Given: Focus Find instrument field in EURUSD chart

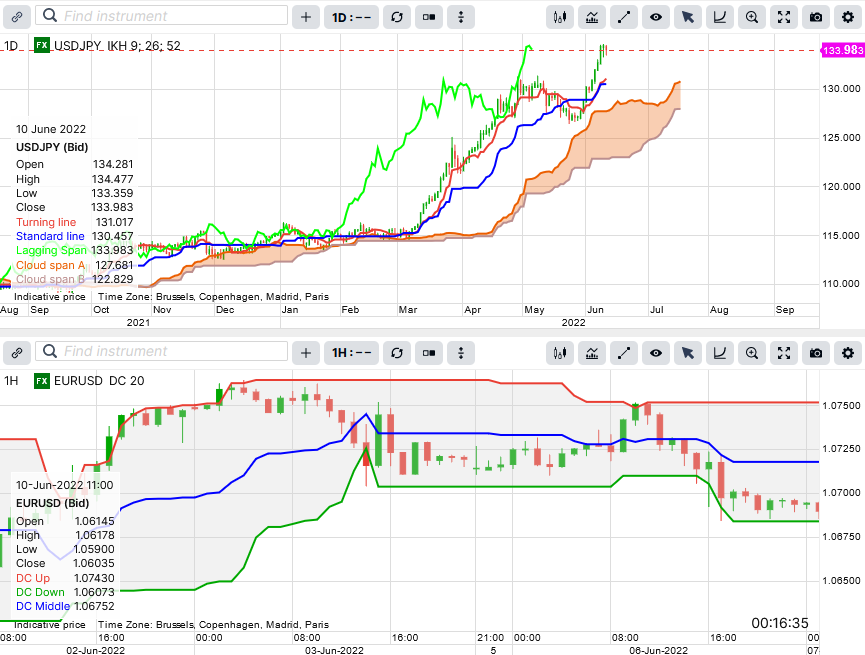Looking at the screenshot, I should coord(162,352).
